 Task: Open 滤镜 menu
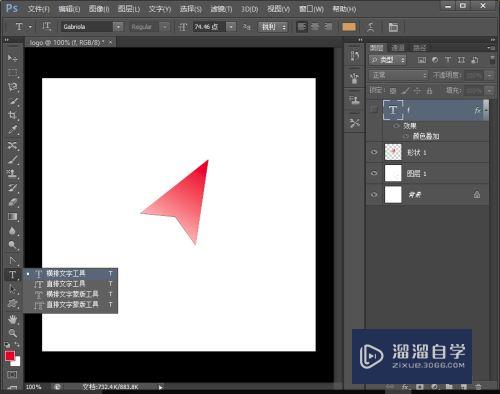[221, 9]
